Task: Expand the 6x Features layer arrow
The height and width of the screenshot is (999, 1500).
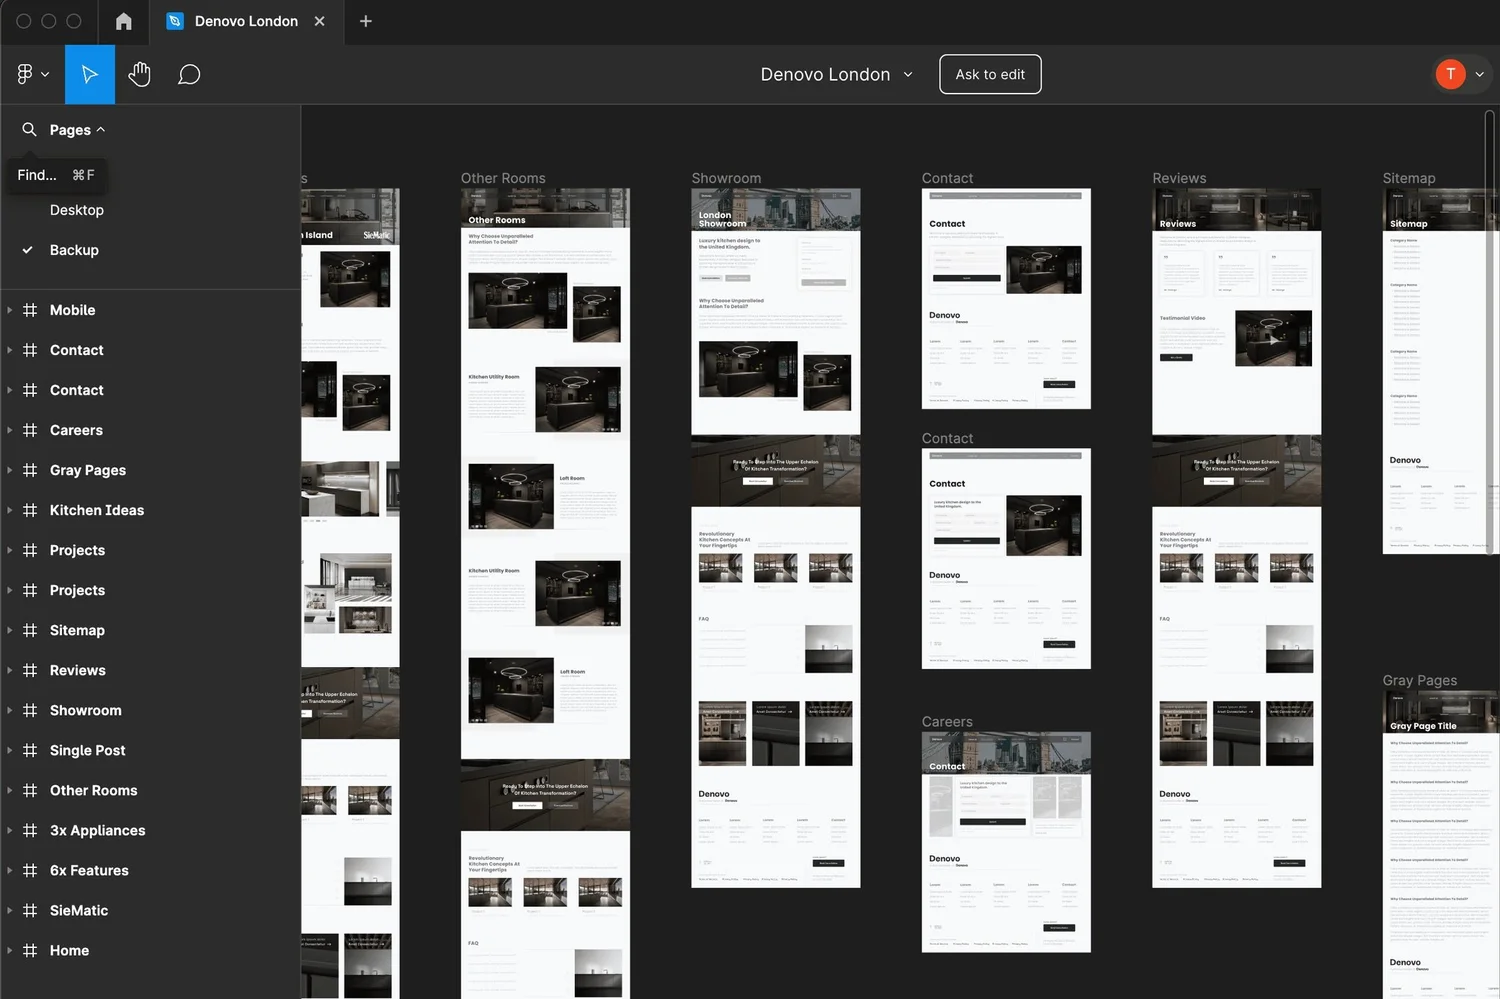Action: (10, 870)
